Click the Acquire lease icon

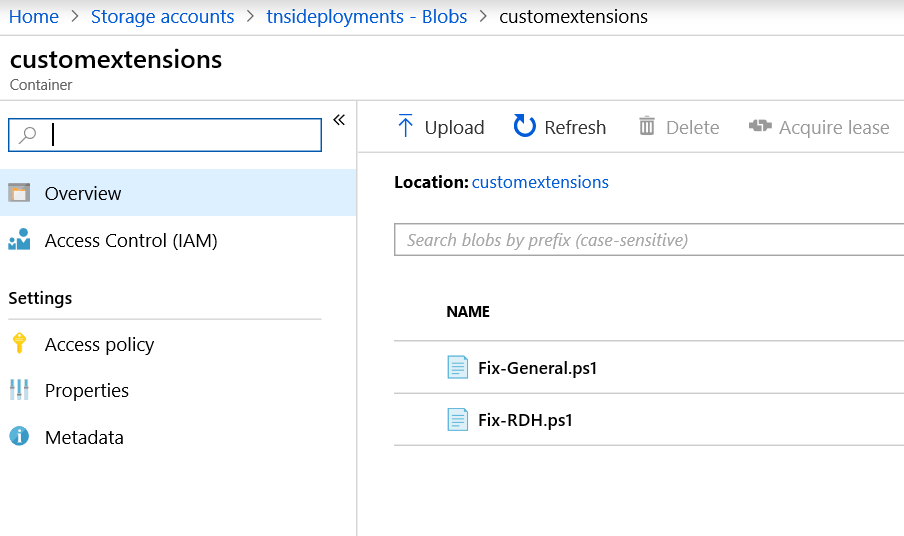pos(760,125)
